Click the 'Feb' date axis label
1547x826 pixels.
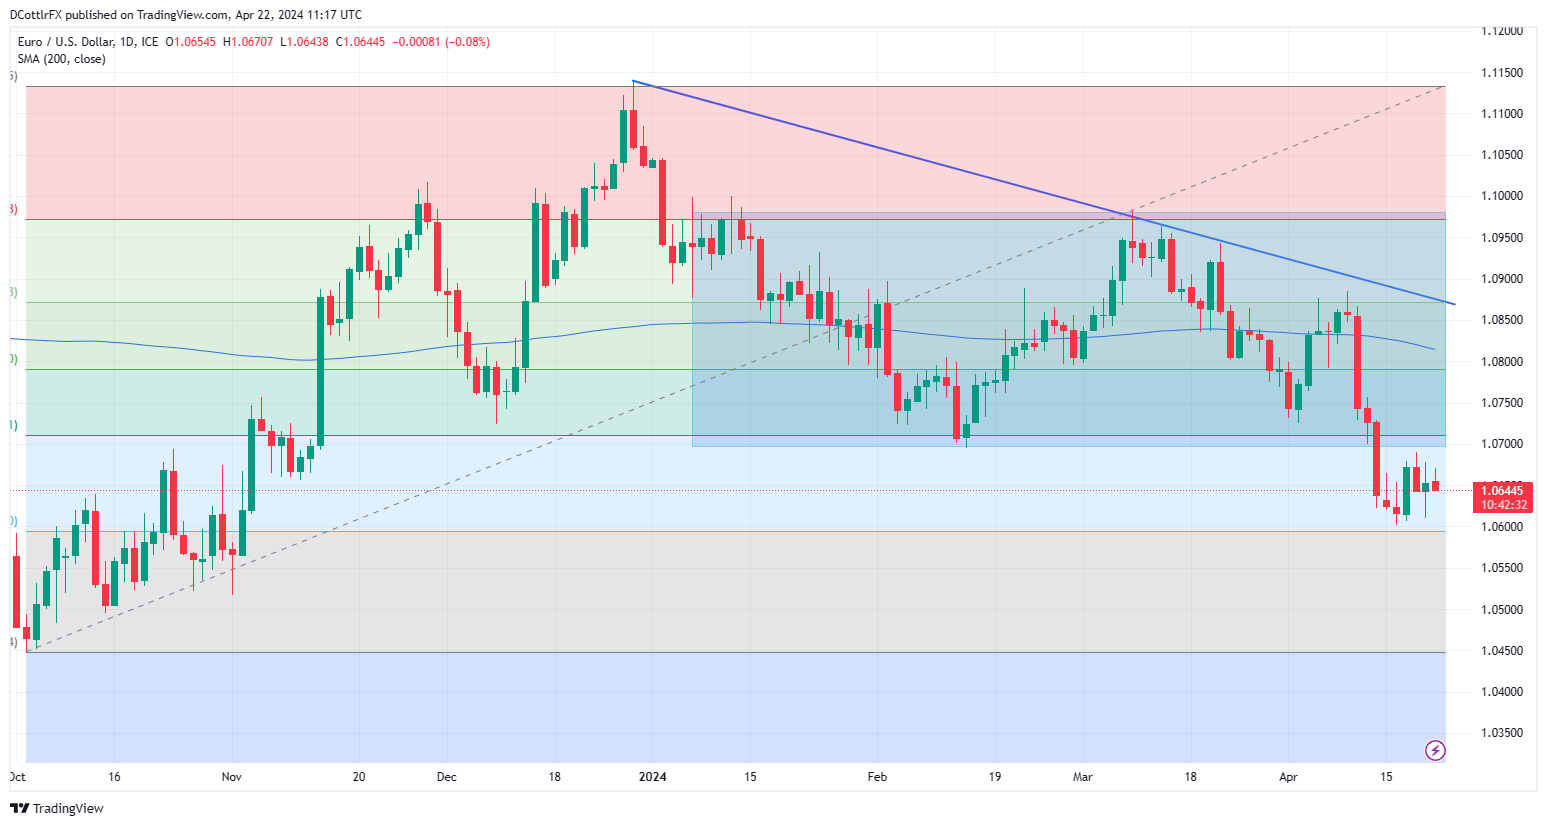click(877, 777)
